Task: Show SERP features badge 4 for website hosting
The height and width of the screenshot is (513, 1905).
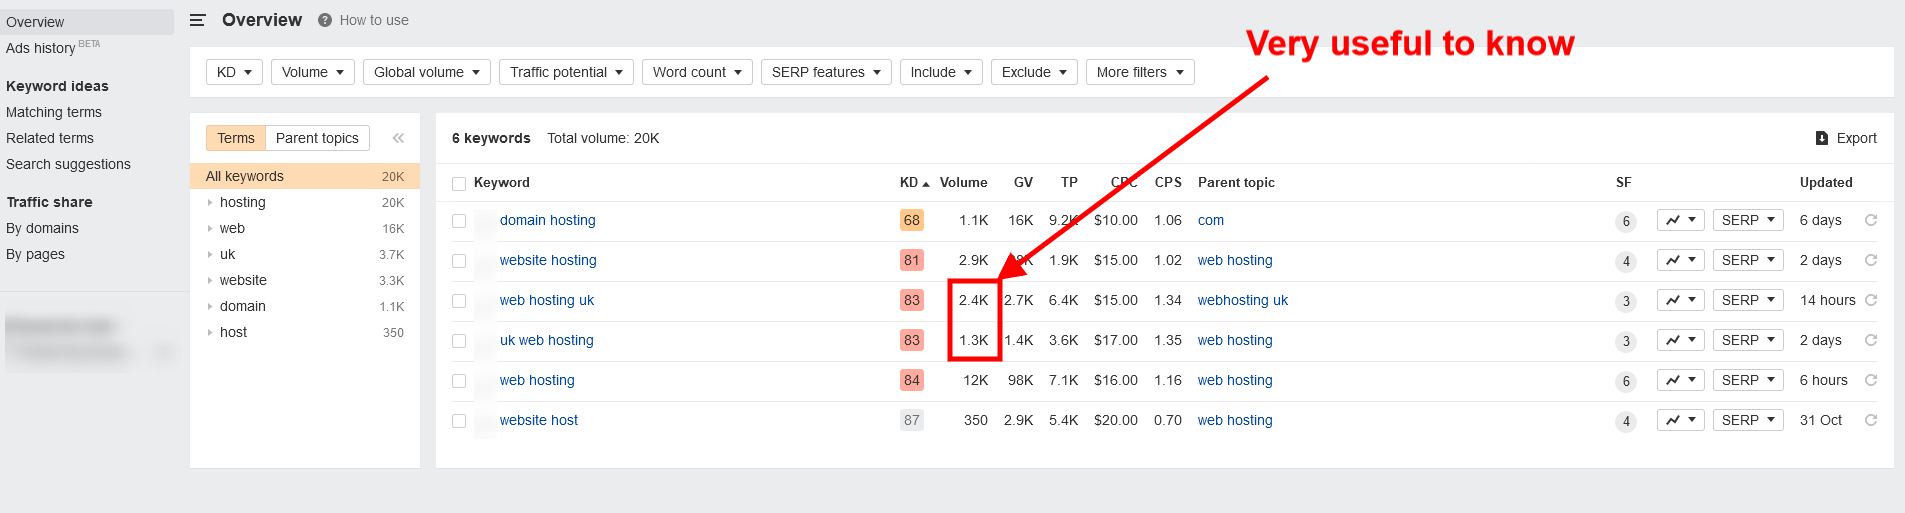Action: click(1626, 261)
